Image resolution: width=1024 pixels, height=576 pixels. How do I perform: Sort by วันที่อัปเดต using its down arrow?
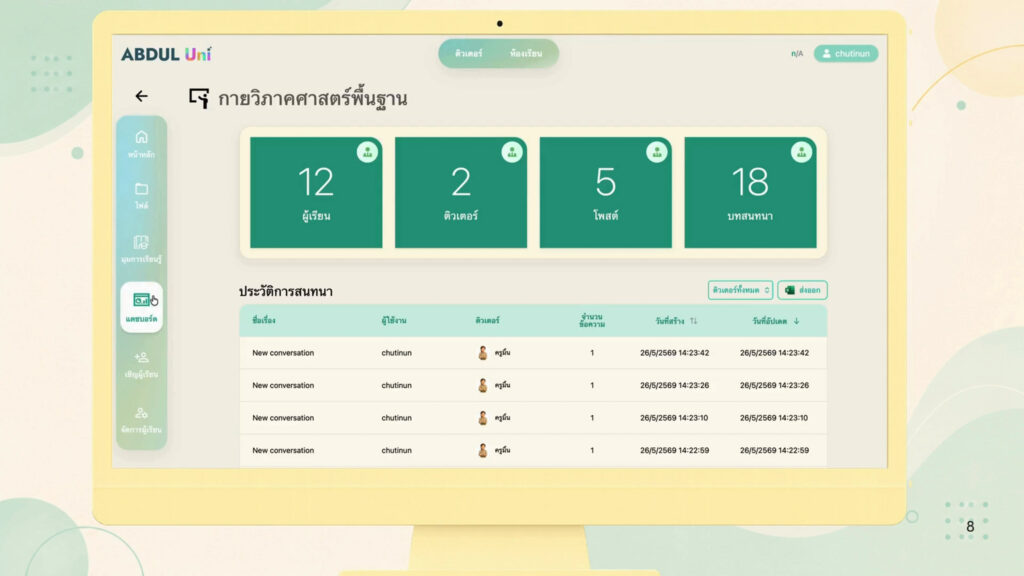pyautogui.click(x=796, y=321)
